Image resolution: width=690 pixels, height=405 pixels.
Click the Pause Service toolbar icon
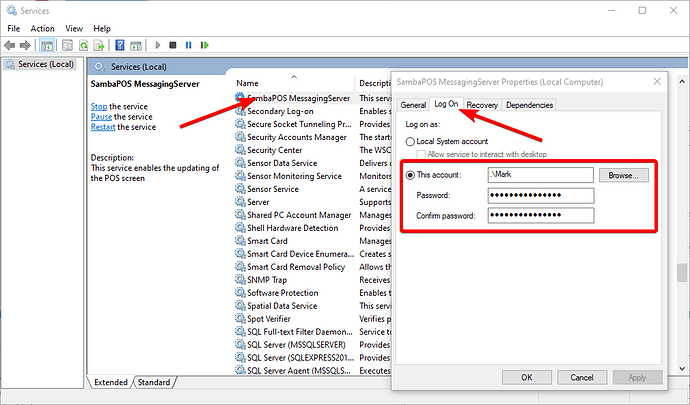click(x=189, y=45)
